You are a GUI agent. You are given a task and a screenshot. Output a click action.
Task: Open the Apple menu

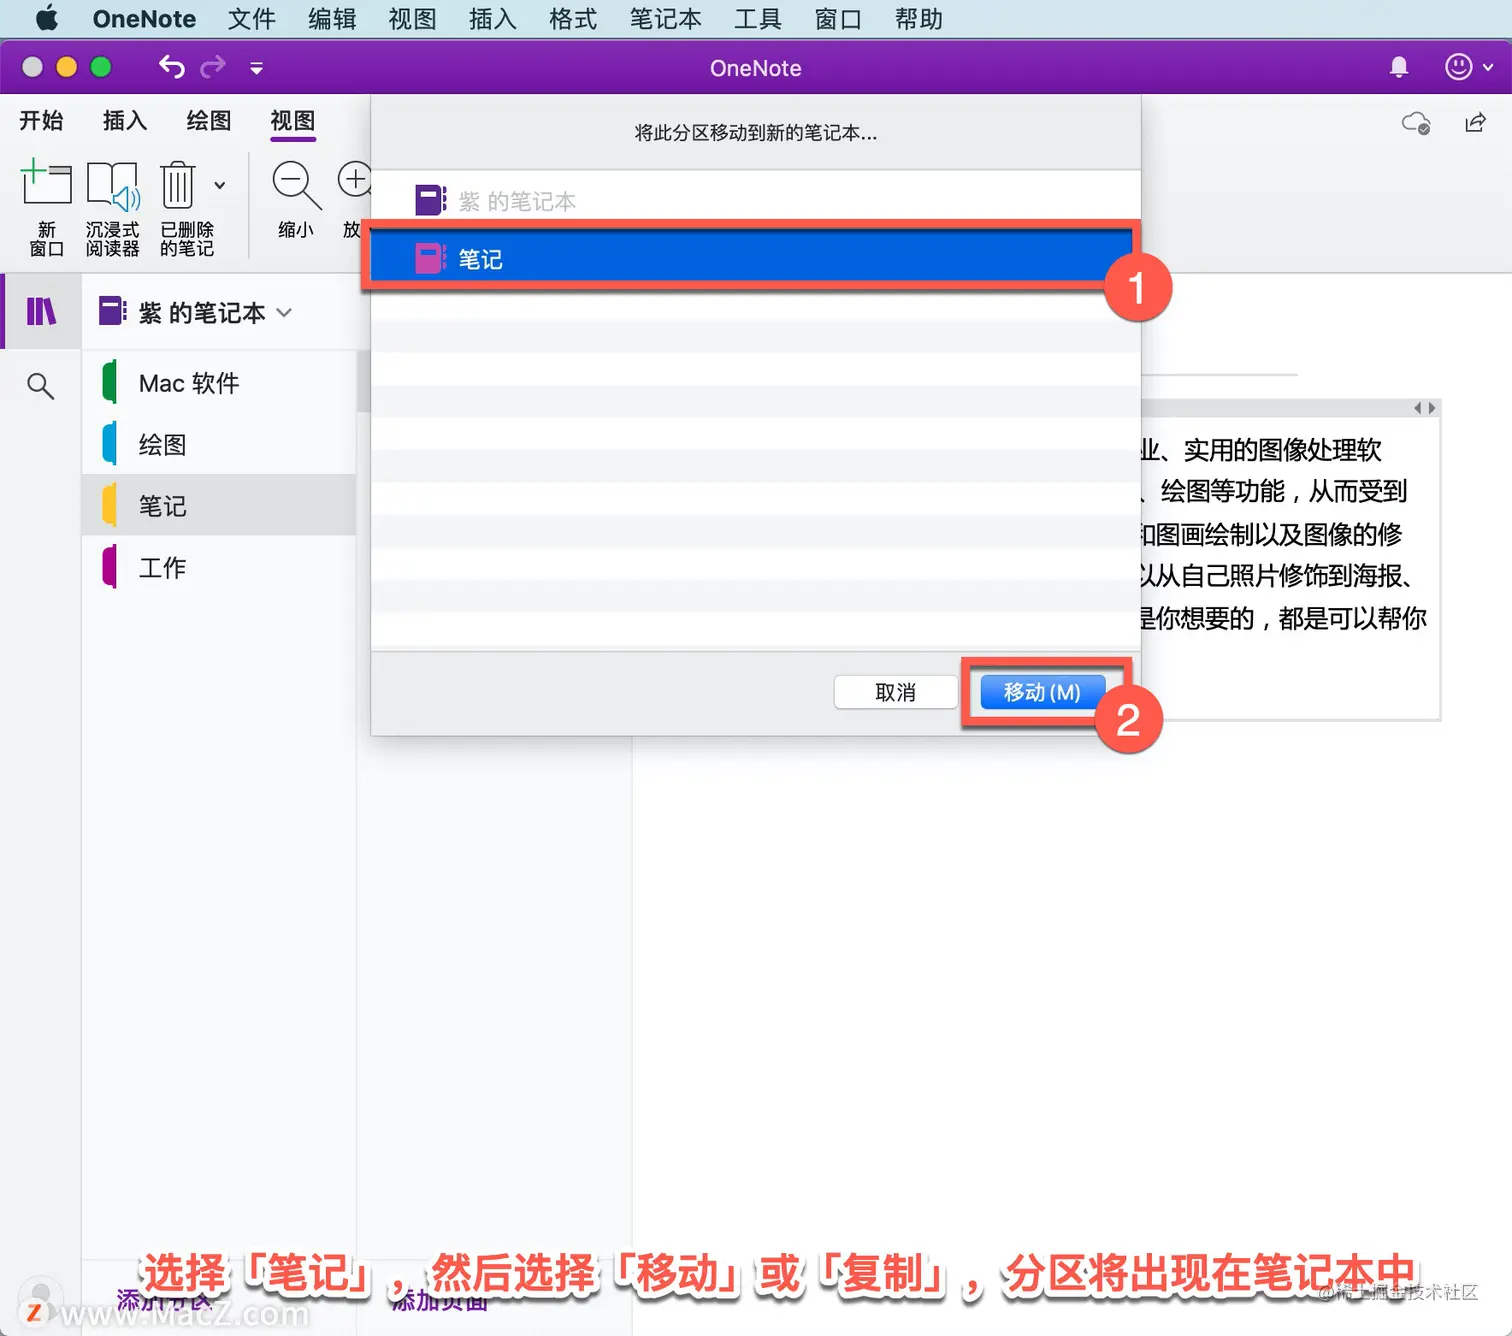pyautogui.click(x=47, y=18)
